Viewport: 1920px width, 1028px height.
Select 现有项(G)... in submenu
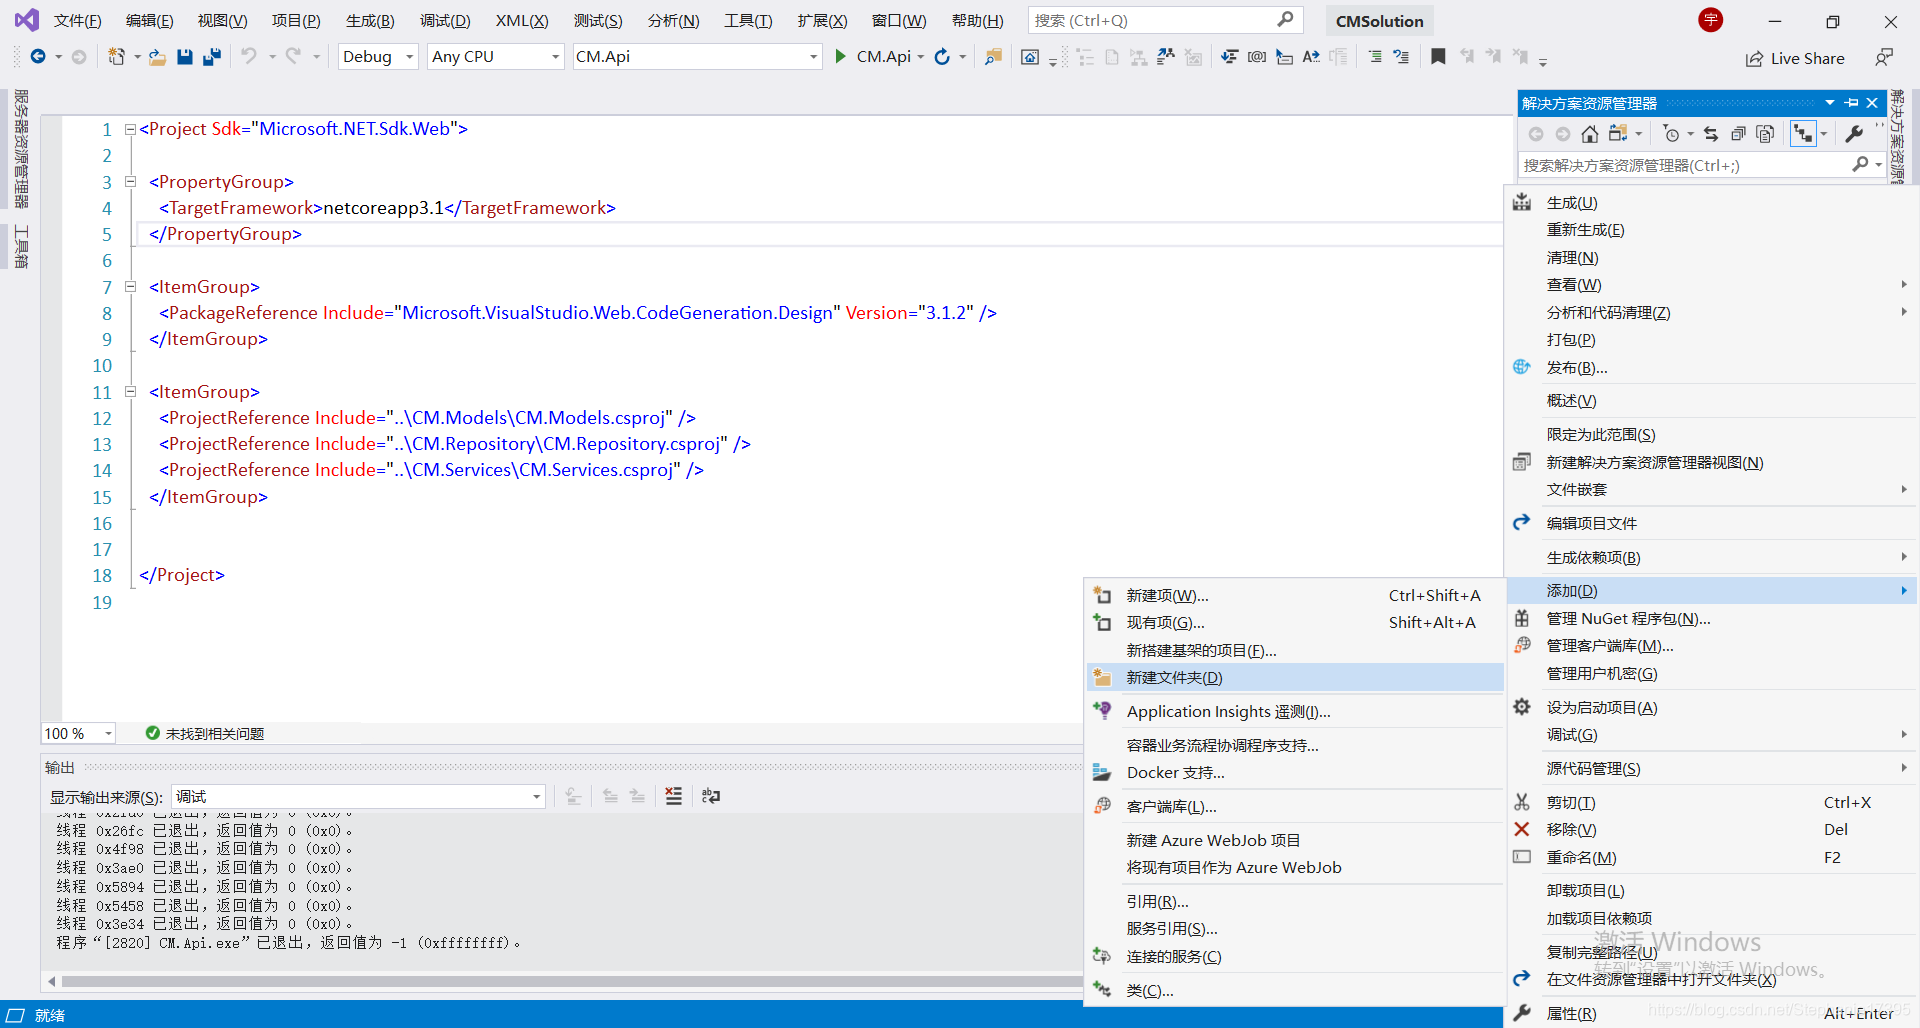pyautogui.click(x=1295, y=623)
